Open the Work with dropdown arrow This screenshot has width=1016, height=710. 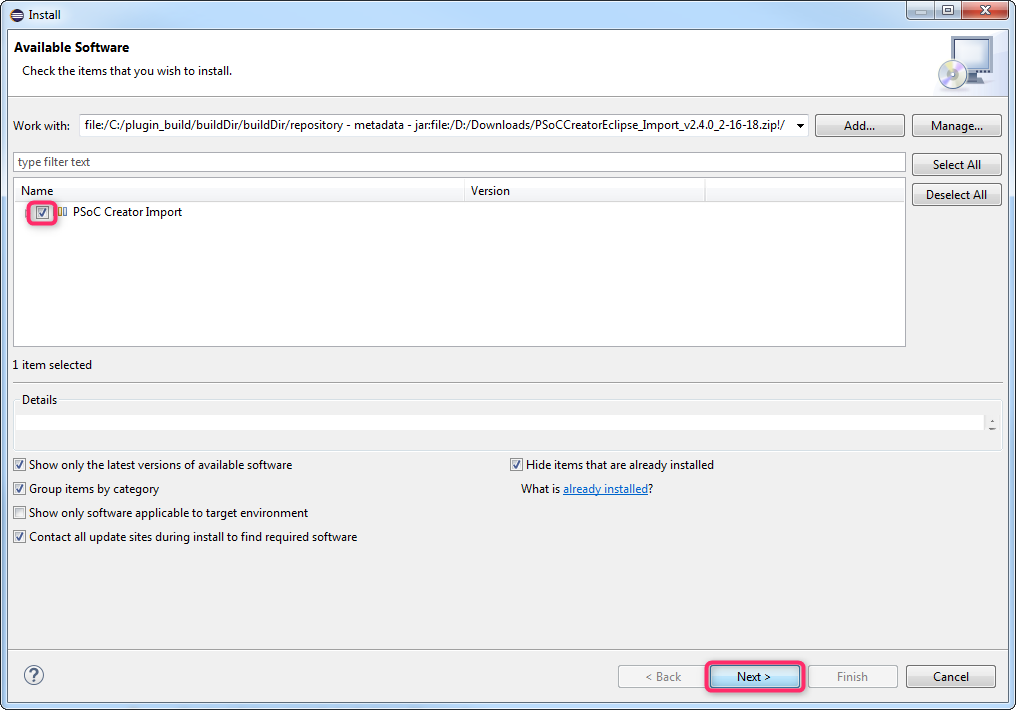[x=800, y=126]
